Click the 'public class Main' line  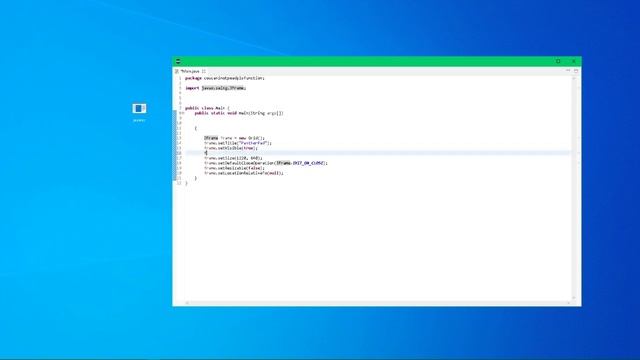pyautogui.click(x=207, y=108)
